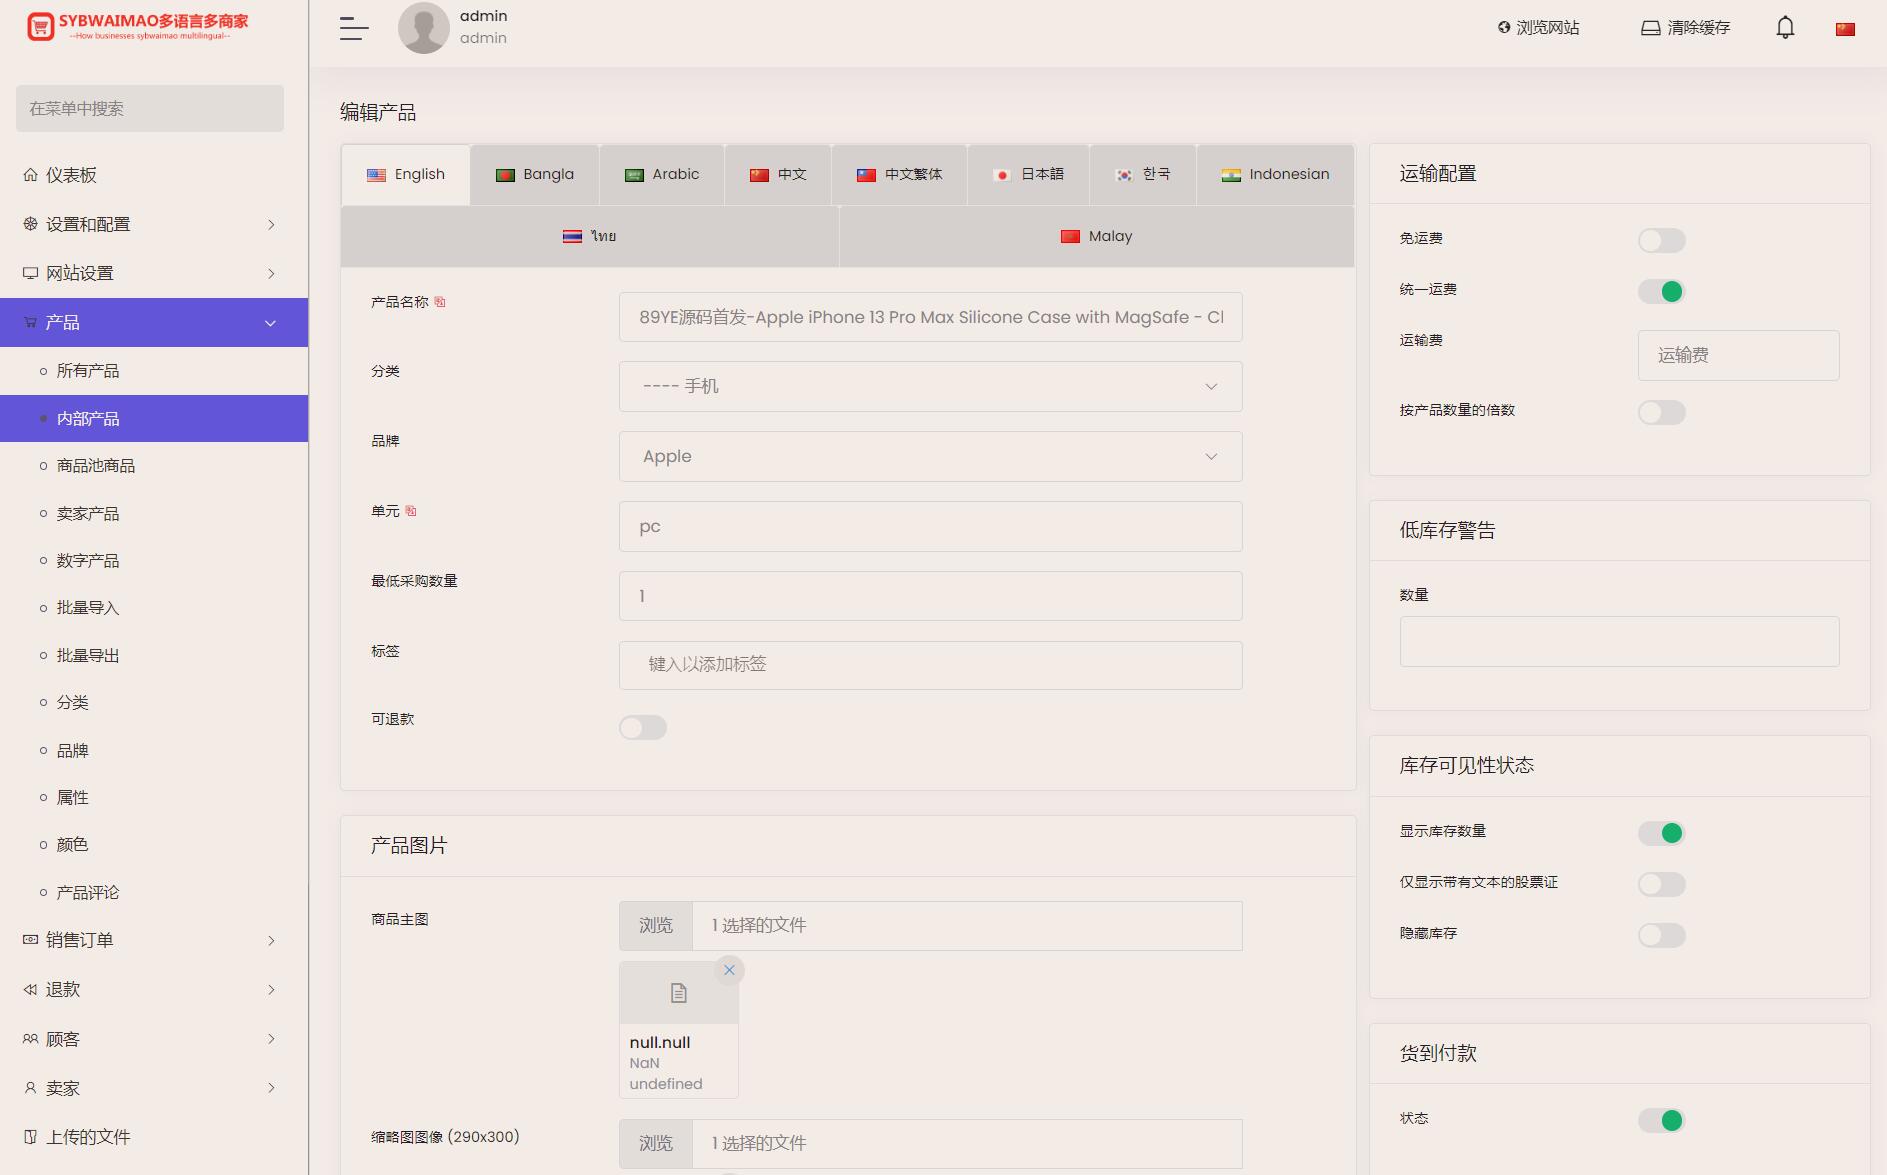Switch to the Bangla language tab
Image resolution: width=1887 pixels, height=1175 pixels.
[x=535, y=175]
